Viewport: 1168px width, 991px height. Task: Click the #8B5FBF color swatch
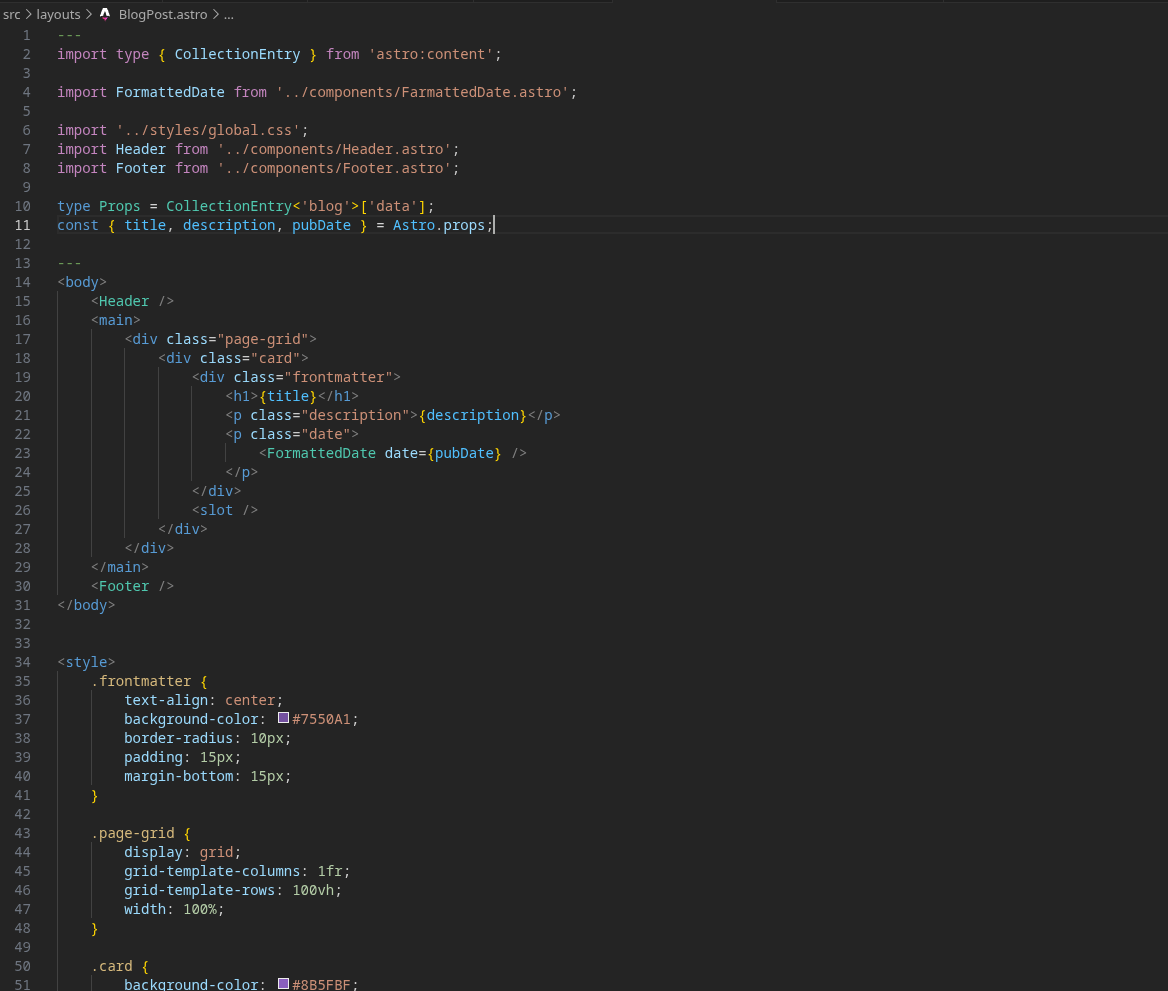(284, 984)
